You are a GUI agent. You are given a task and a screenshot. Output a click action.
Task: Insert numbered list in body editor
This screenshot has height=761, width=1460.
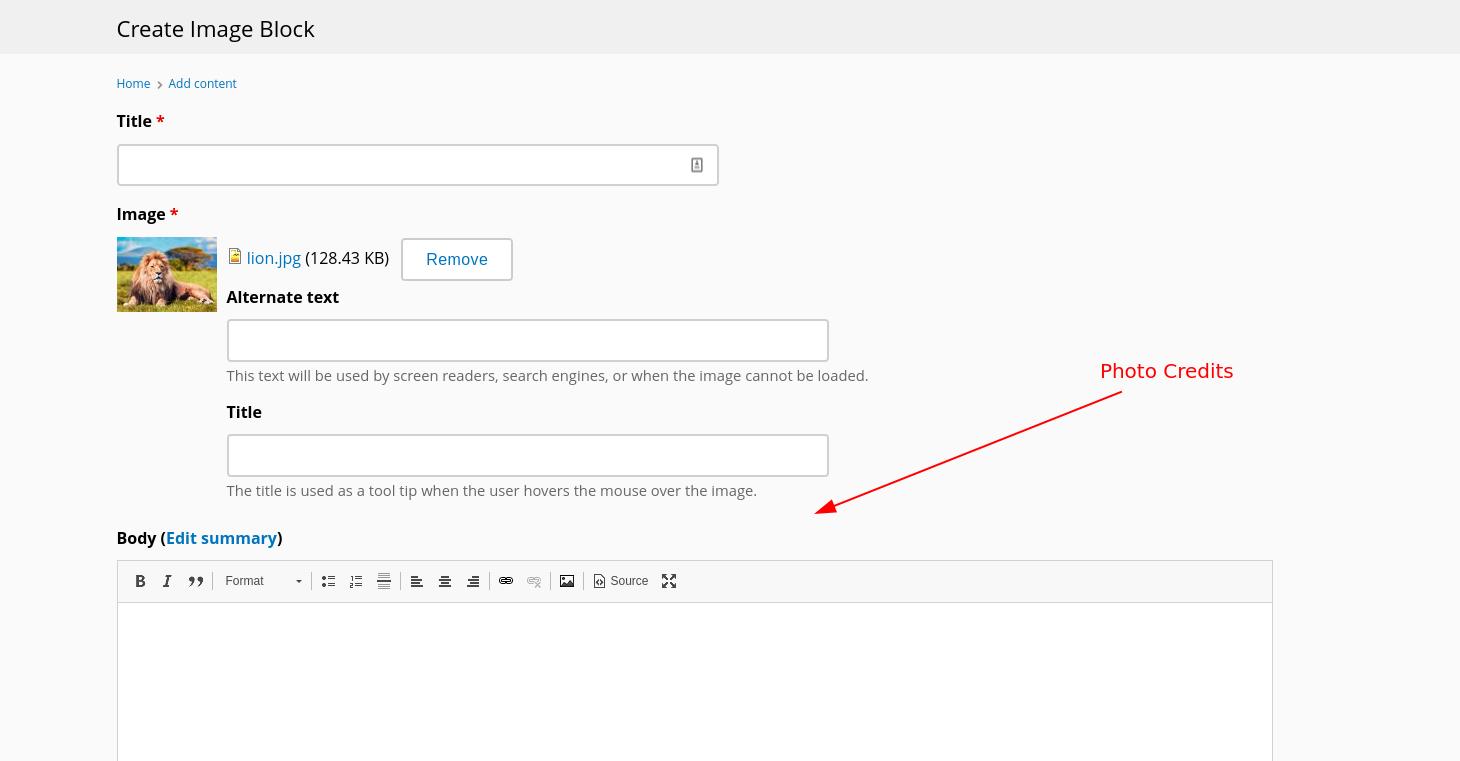356,581
